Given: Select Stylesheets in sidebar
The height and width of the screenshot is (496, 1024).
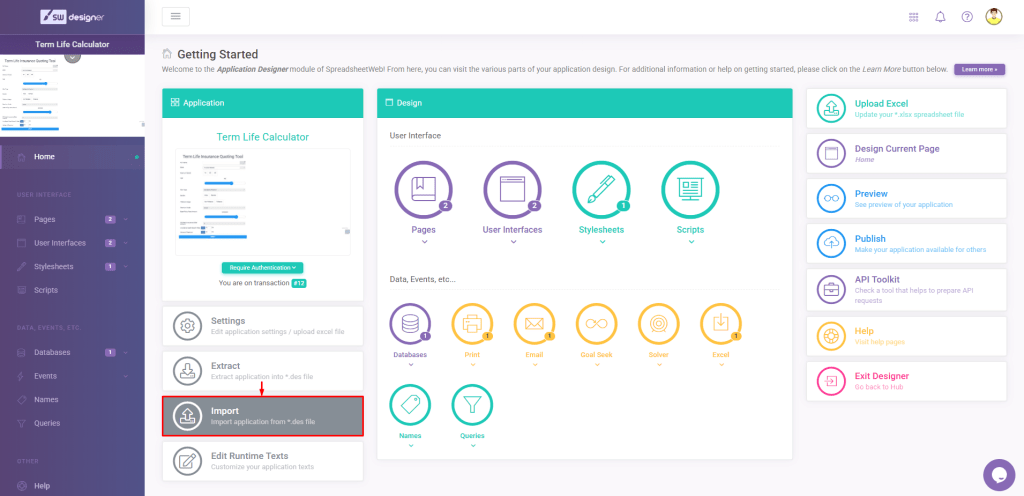Looking at the screenshot, I should coord(72,266).
